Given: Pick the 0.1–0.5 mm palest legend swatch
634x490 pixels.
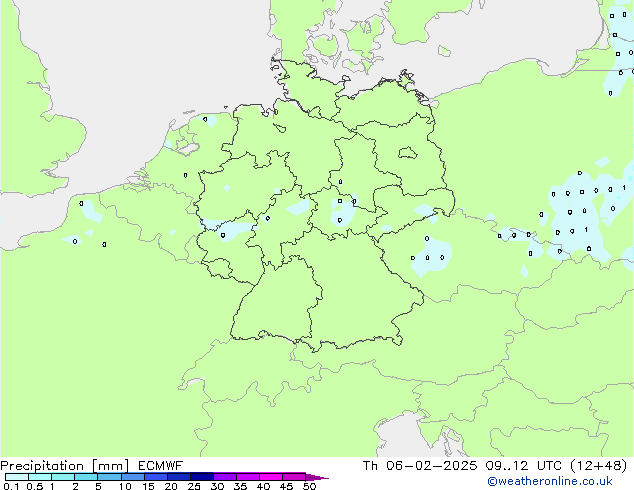Looking at the screenshot, I should pos(17,477).
